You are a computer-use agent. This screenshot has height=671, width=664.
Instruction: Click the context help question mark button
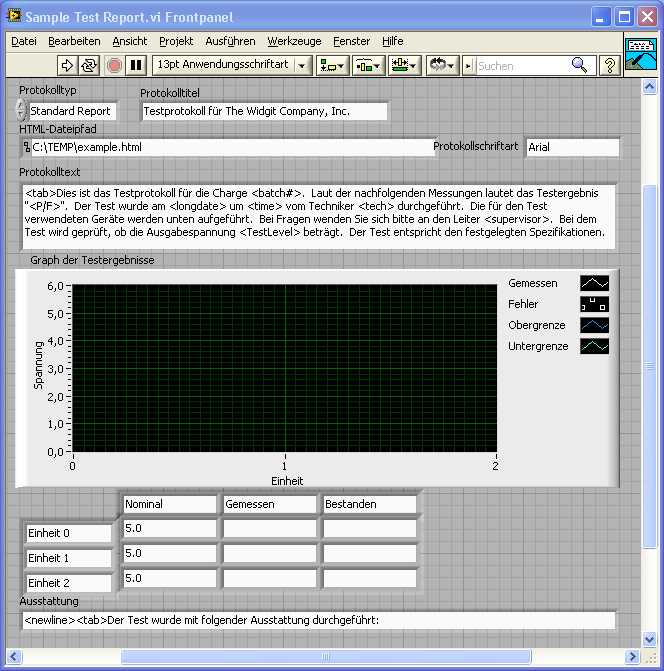point(610,65)
